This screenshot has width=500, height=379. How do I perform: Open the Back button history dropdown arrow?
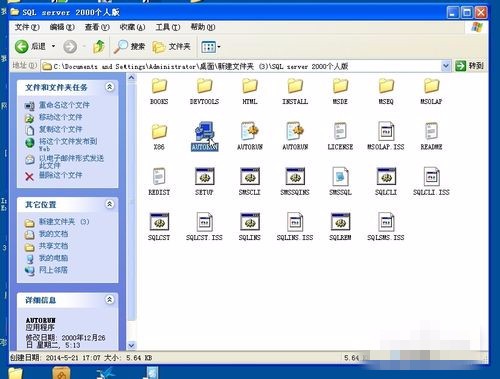tap(53, 46)
